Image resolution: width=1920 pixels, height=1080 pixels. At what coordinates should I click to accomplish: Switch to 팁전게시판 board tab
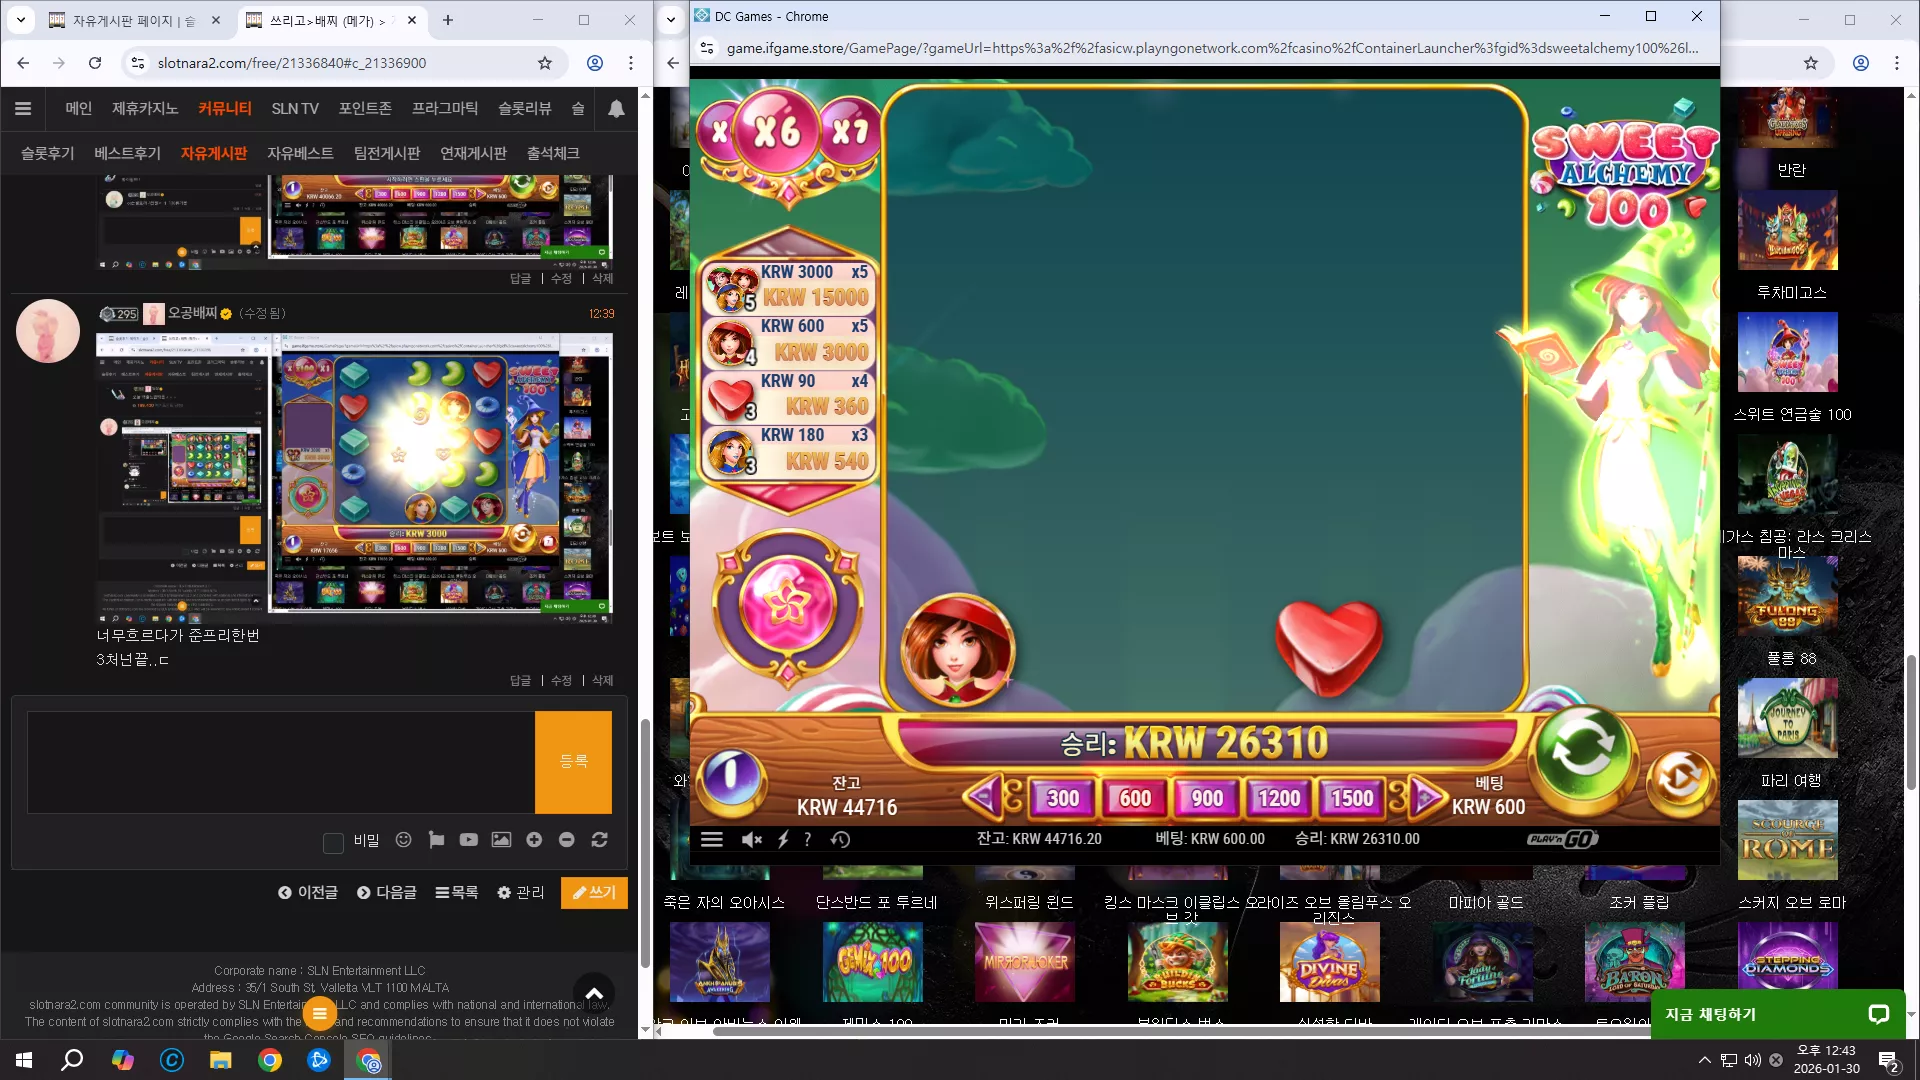coord(387,153)
